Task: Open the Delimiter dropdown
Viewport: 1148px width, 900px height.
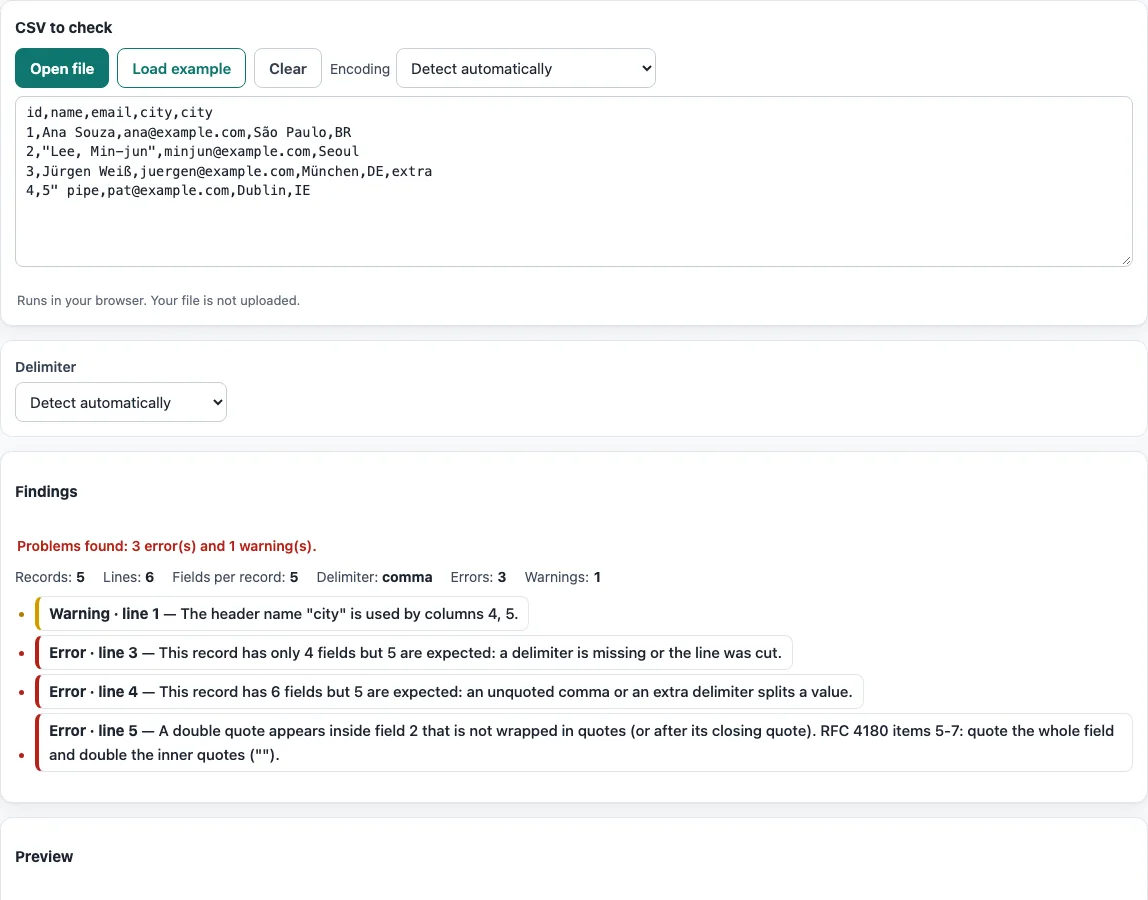Action: (x=121, y=402)
